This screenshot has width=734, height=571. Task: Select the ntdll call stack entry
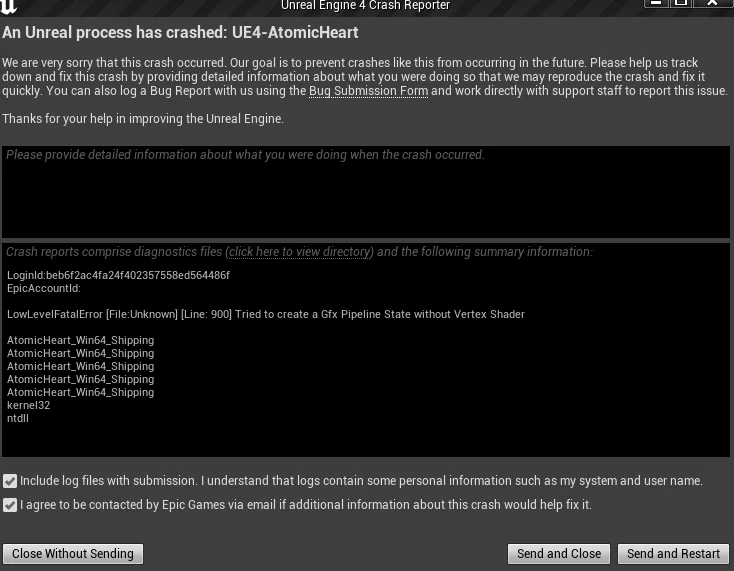[x=18, y=418]
